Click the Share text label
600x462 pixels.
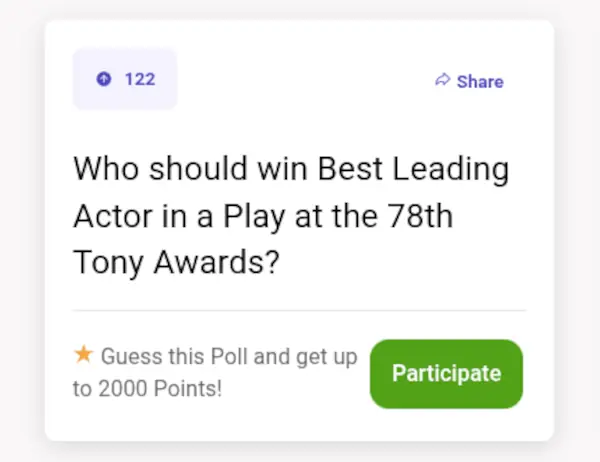480,82
